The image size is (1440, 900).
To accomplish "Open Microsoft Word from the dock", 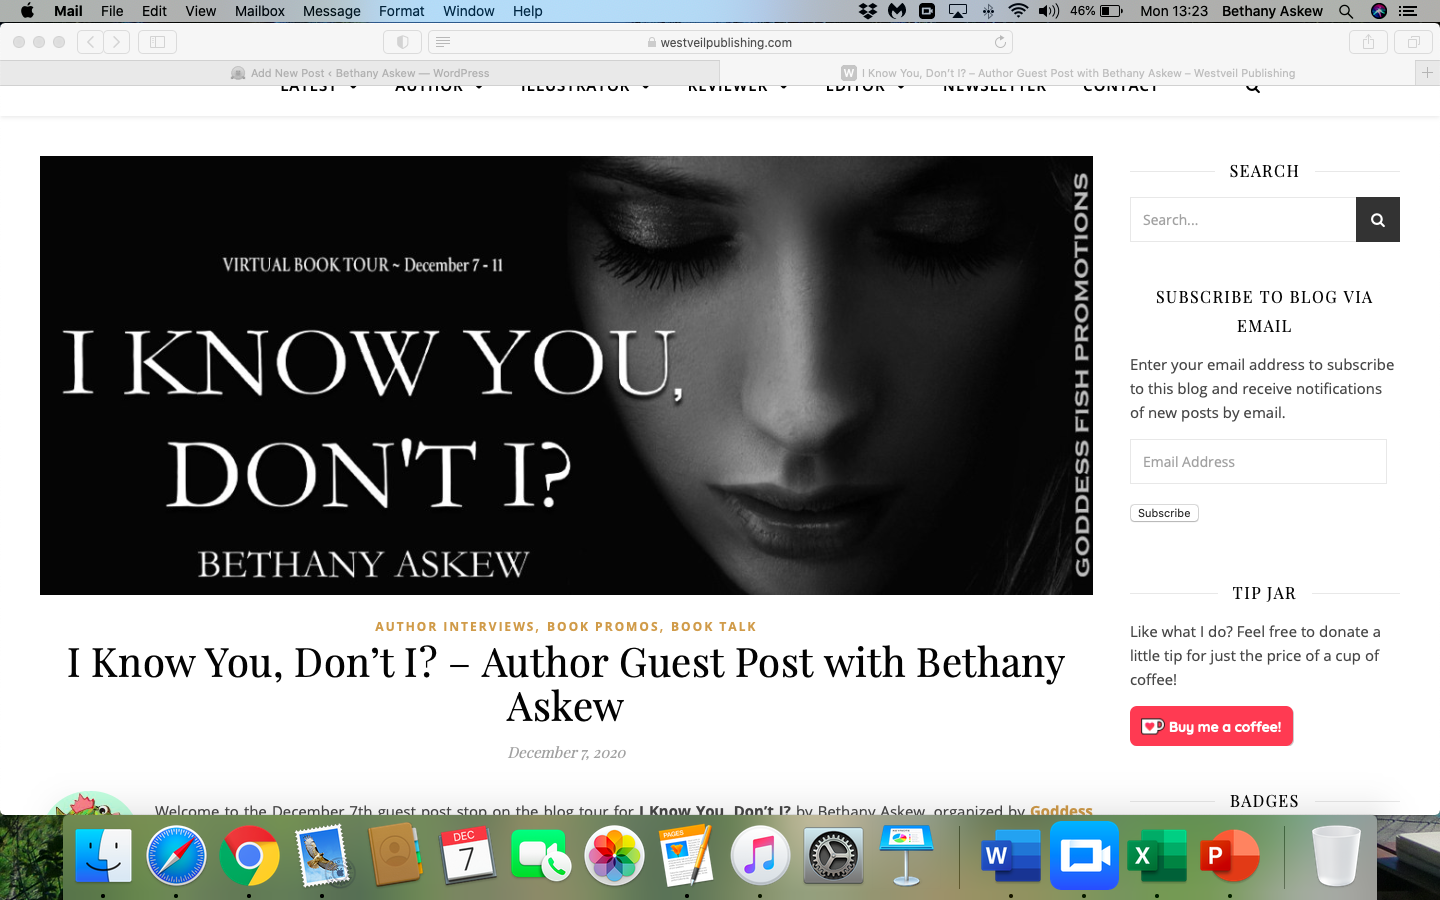I will click(x=1011, y=856).
